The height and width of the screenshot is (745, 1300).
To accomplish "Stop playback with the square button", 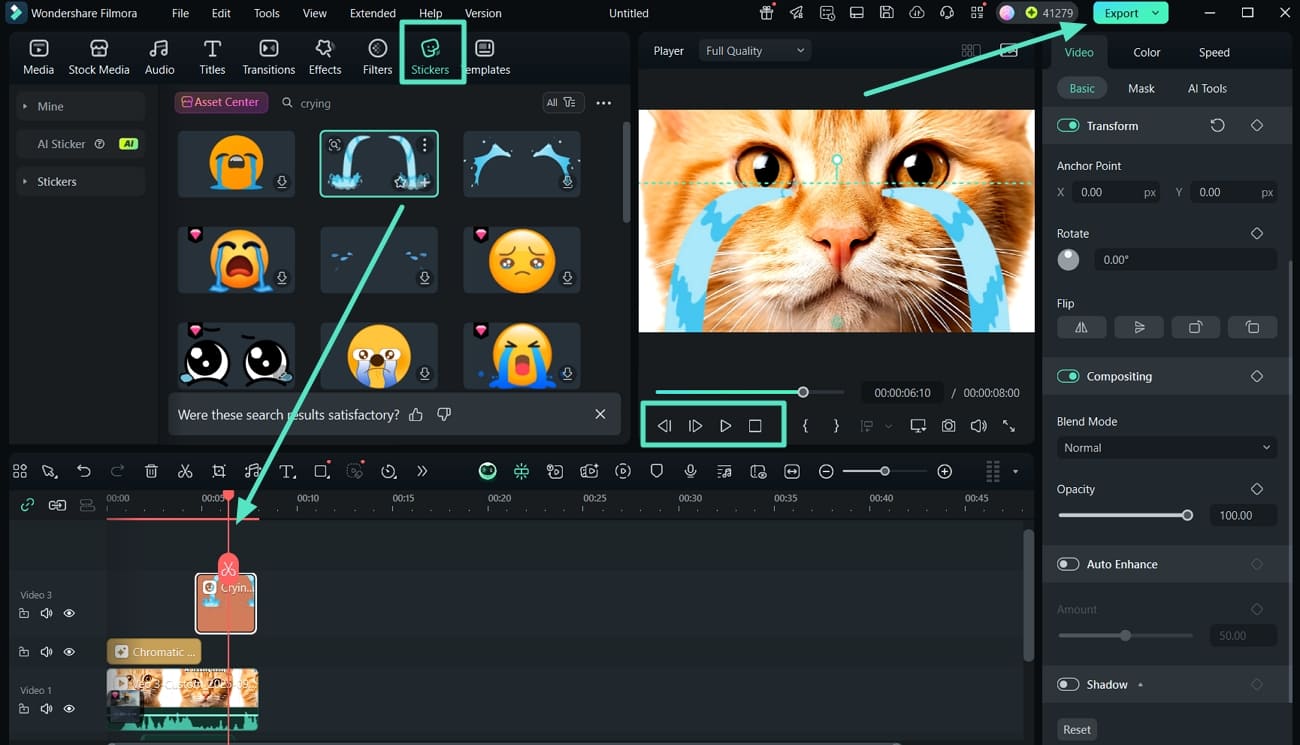I will (755, 426).
